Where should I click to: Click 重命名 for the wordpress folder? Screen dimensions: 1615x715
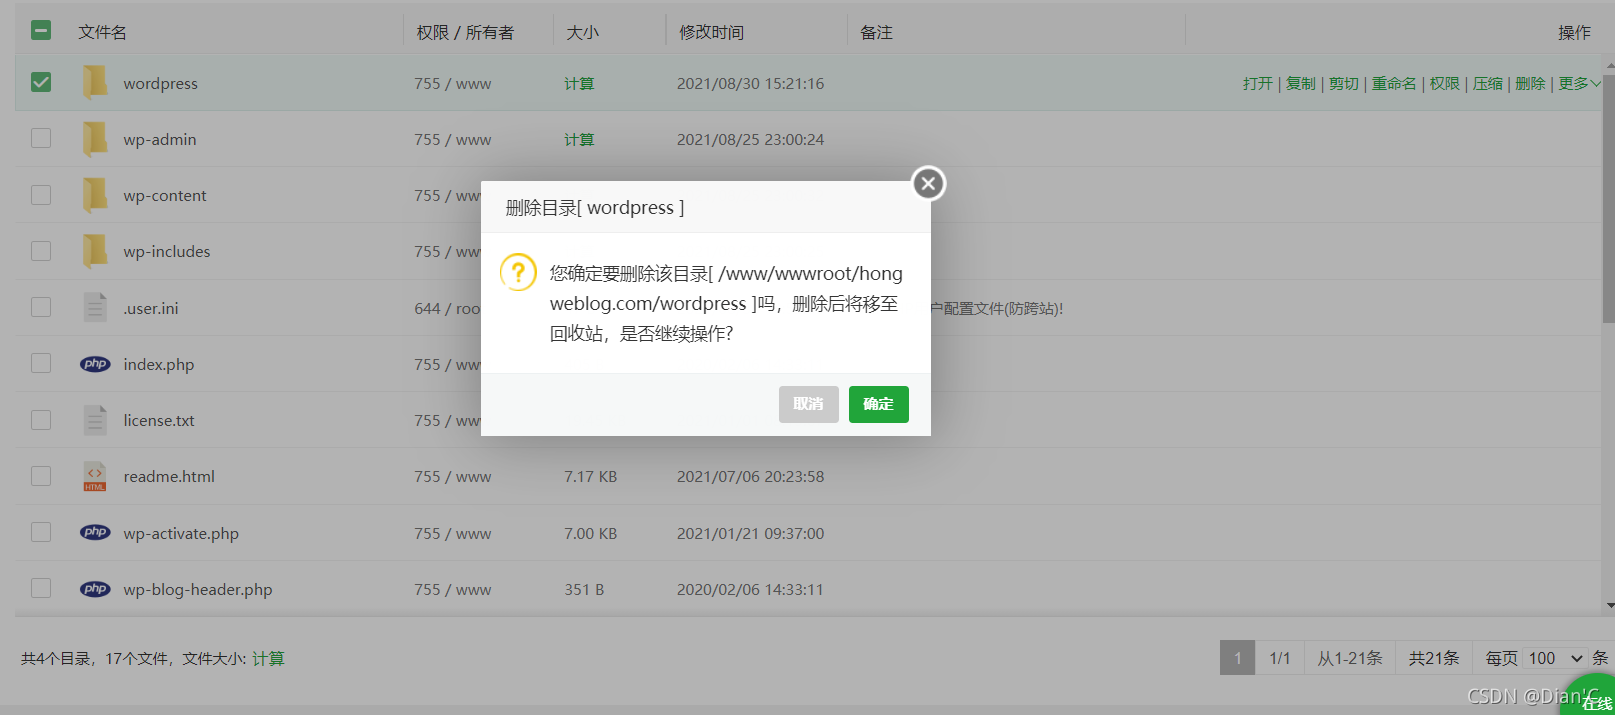[x=1394, y=83]
